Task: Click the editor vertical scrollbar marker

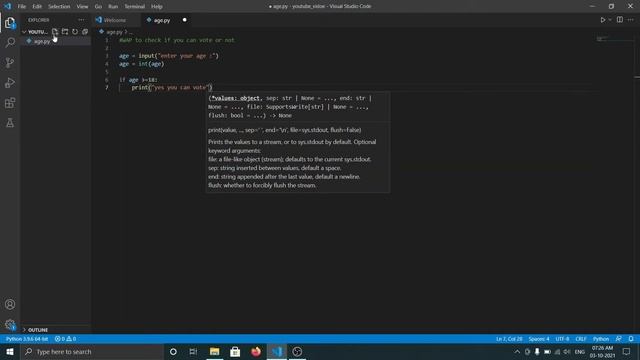Action: [x=637, y=77]
